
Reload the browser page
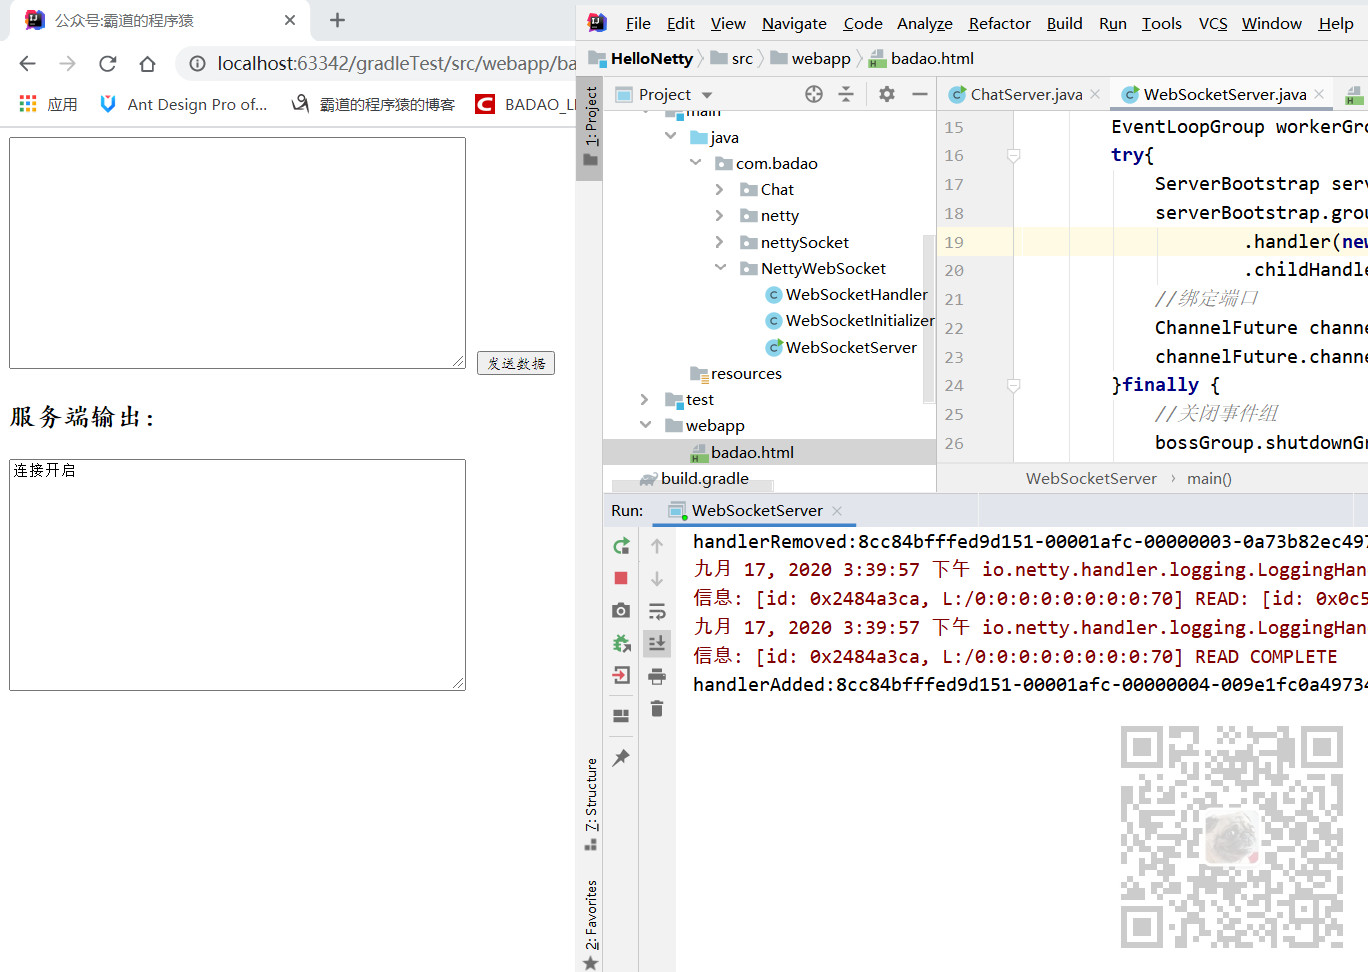coord(107,63)
